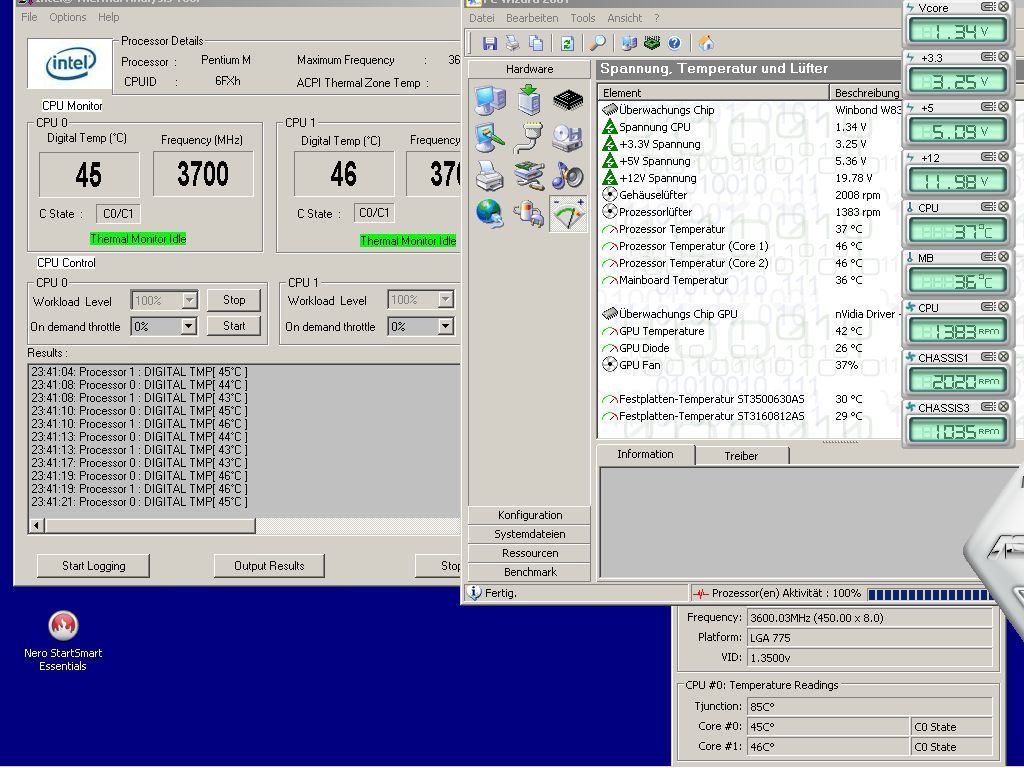Open the Drives disc and floppy icon
Image resolution: width=1024 pixels, height=768 pixels.
[568, 137]
